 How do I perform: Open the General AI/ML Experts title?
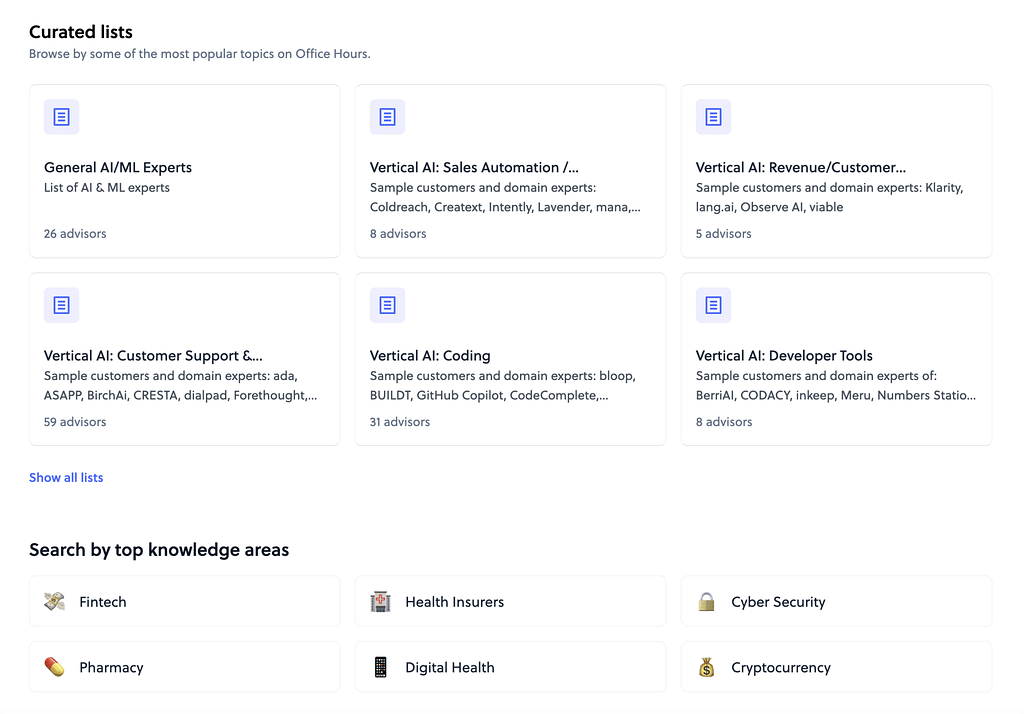pos(118,168)
